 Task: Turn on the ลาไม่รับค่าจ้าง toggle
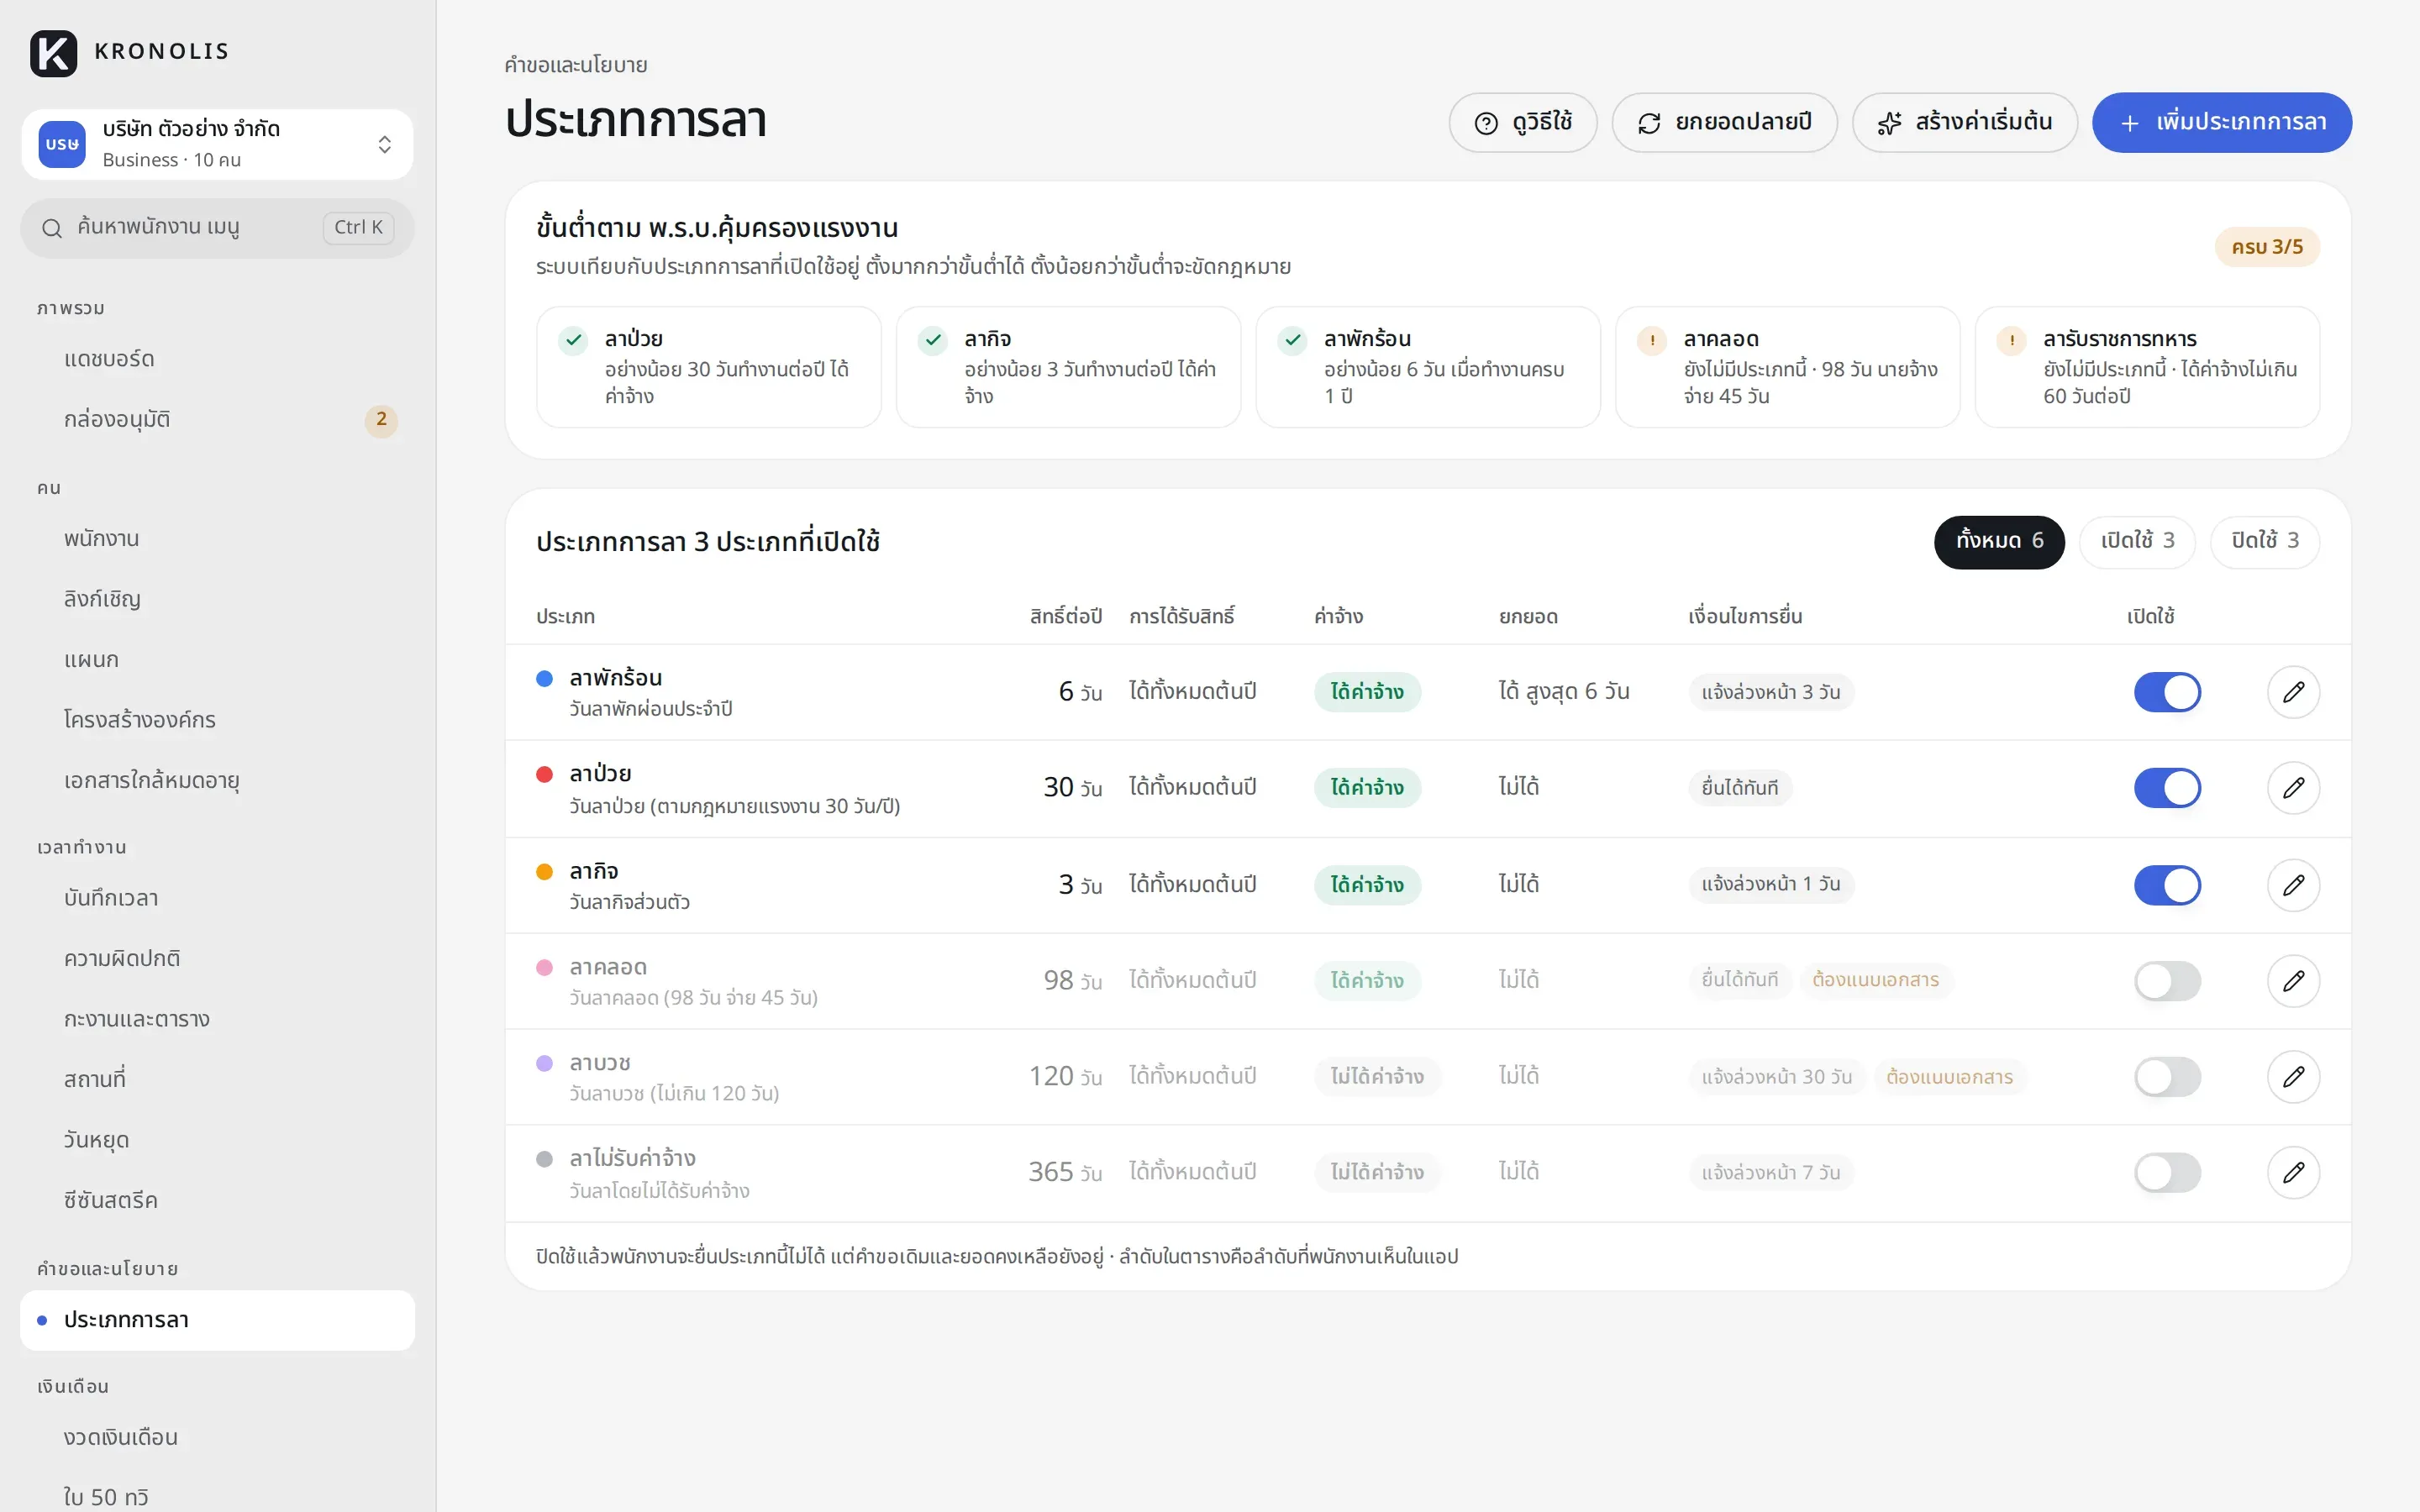[2167, 1172]
